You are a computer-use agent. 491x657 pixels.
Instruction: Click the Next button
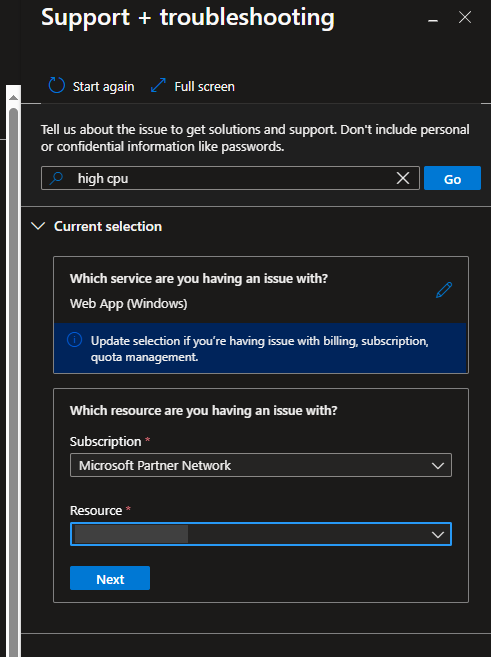[x=110, y=578]
